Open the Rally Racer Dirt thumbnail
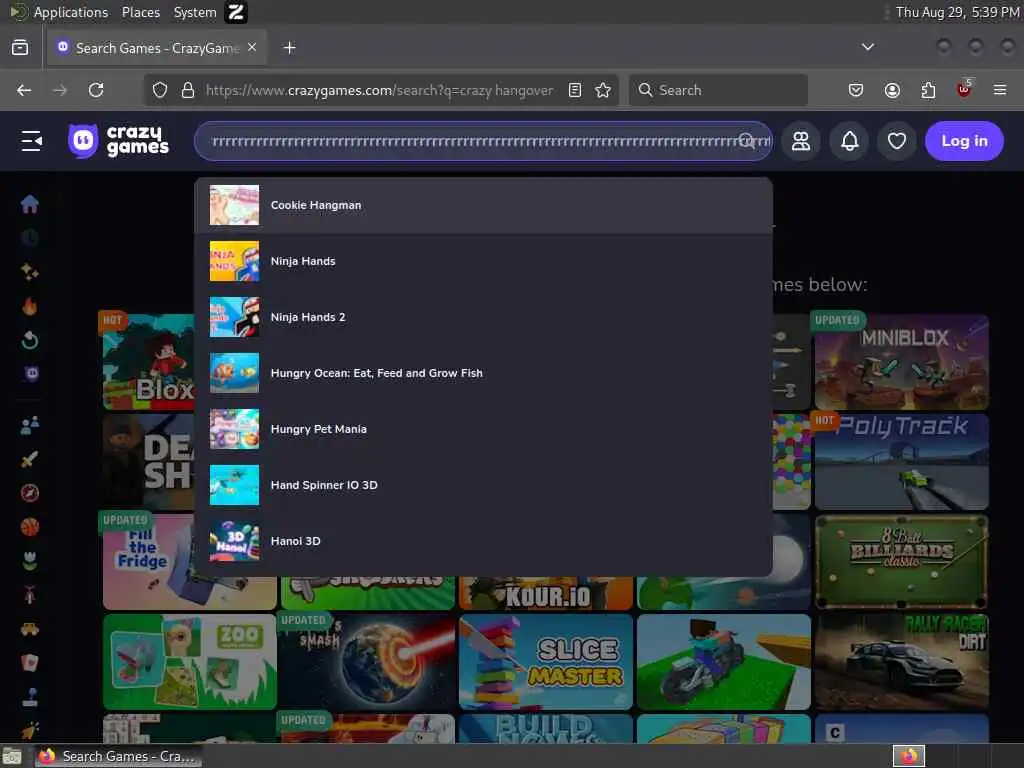The width and height of the screenshot is (1024, 768). point(901,662)
